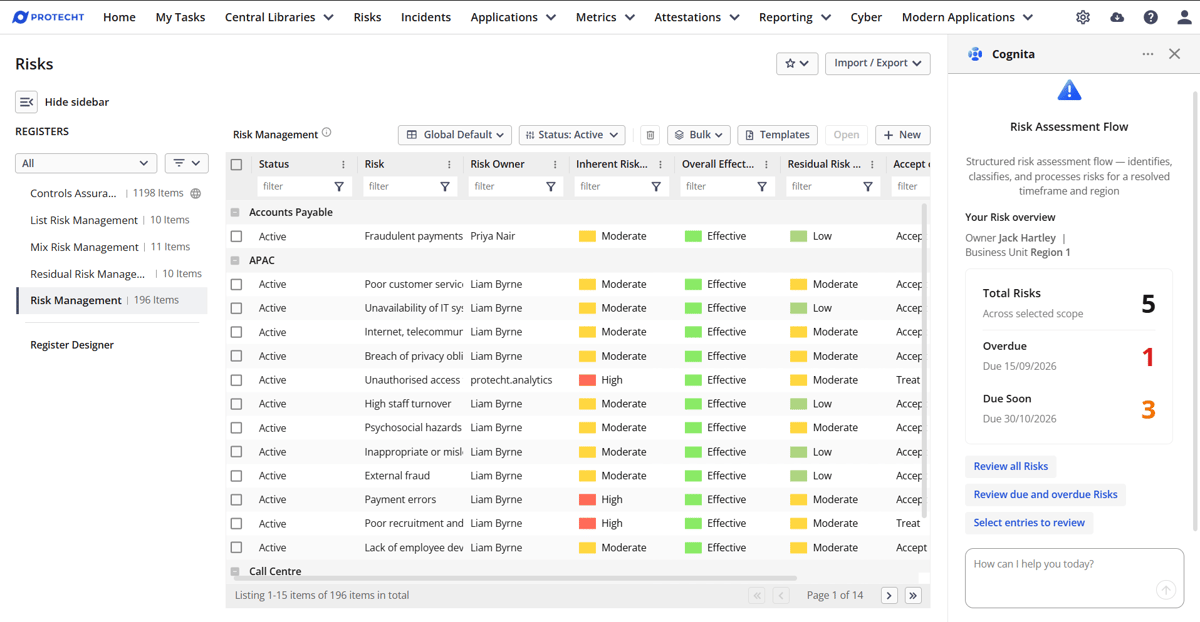Open the favorites star dropdown
Screen dimensions: 1200x622
(x=797, y=63)
